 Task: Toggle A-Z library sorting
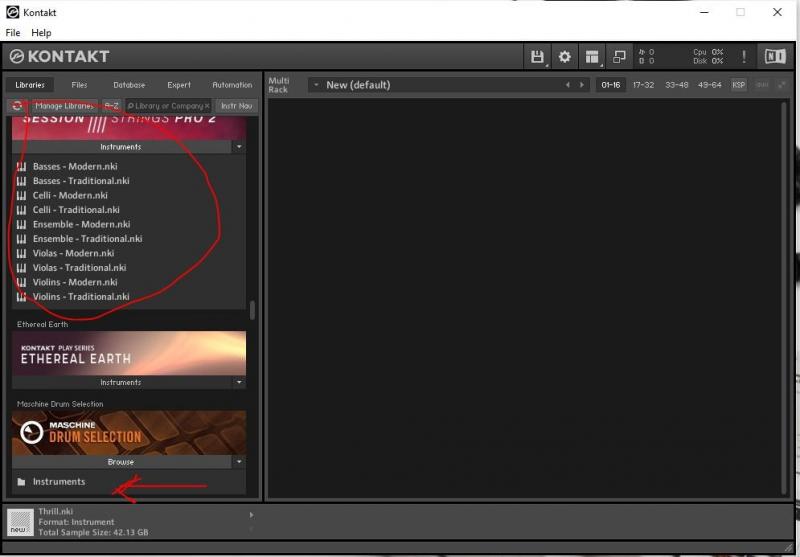(111, 106)
